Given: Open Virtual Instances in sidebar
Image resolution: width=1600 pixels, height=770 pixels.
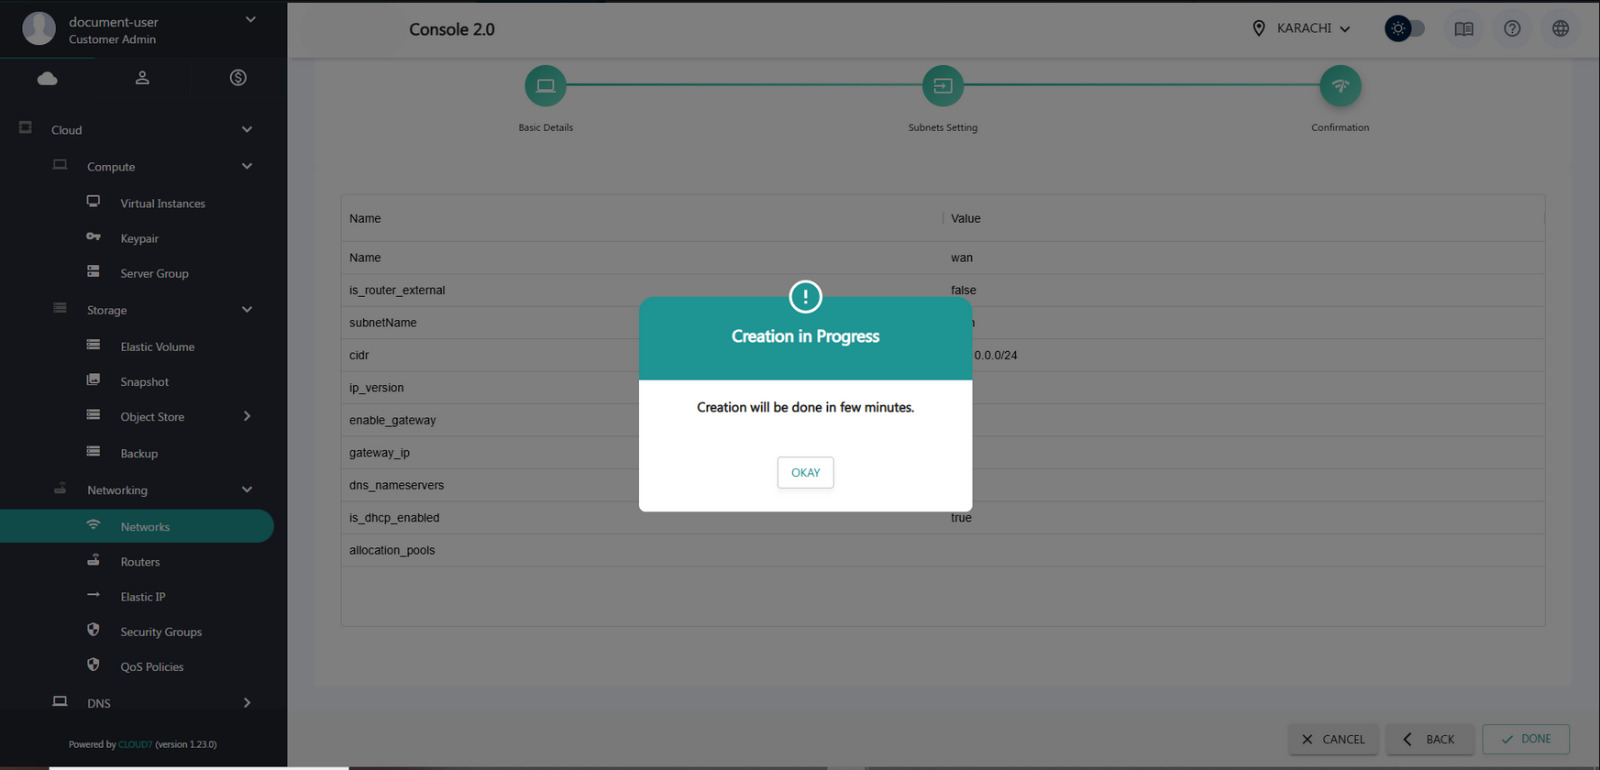Looking at the screenshot, I should (162, 203).
